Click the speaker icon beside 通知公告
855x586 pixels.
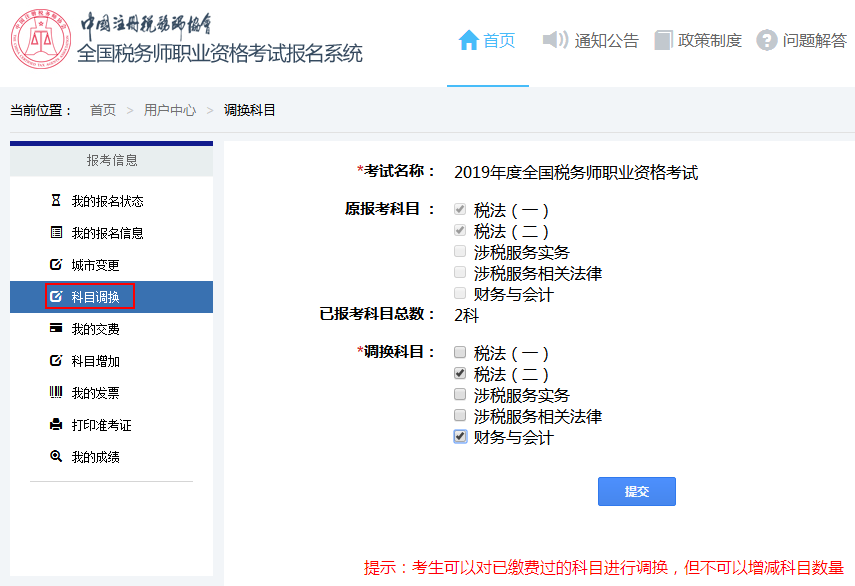click(x=556, y=41)
